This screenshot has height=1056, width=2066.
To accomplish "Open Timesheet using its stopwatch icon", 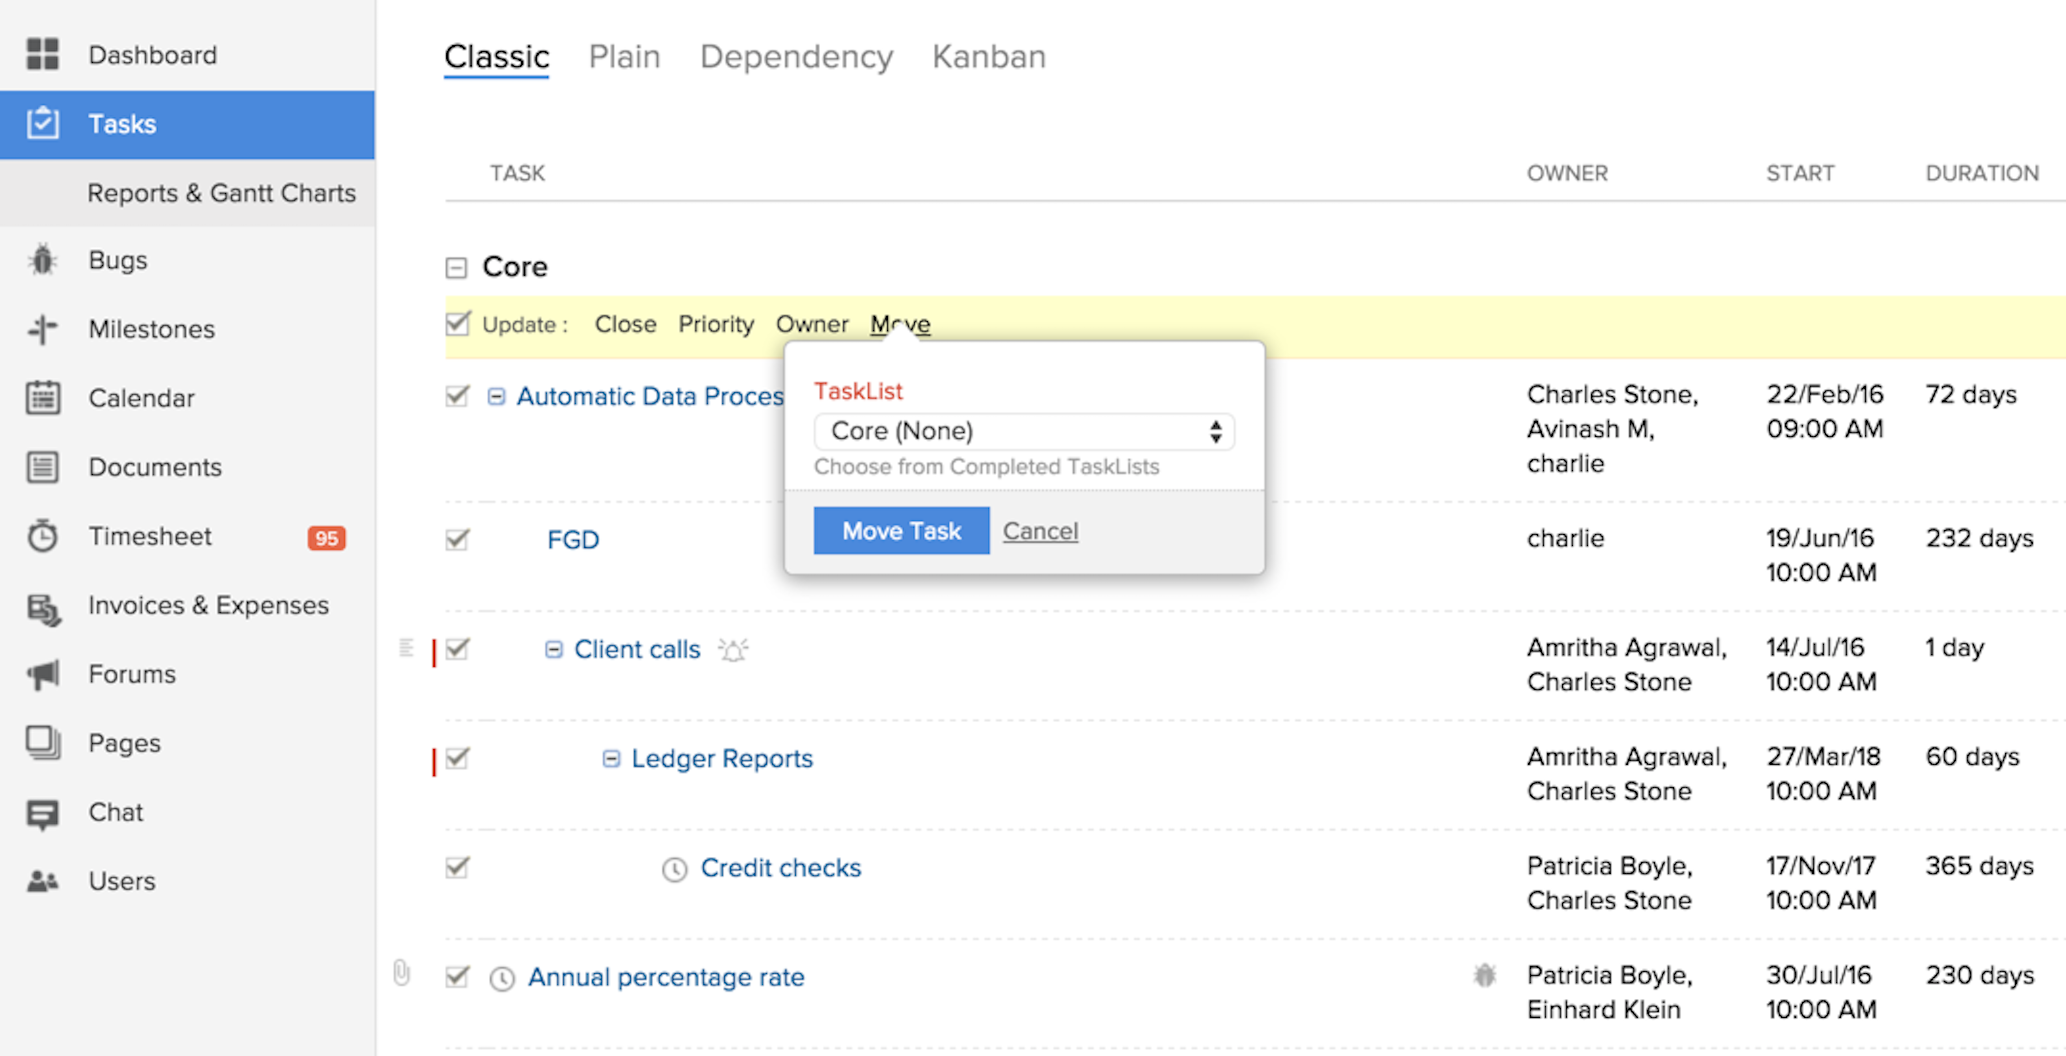I will tap(42, 537).
